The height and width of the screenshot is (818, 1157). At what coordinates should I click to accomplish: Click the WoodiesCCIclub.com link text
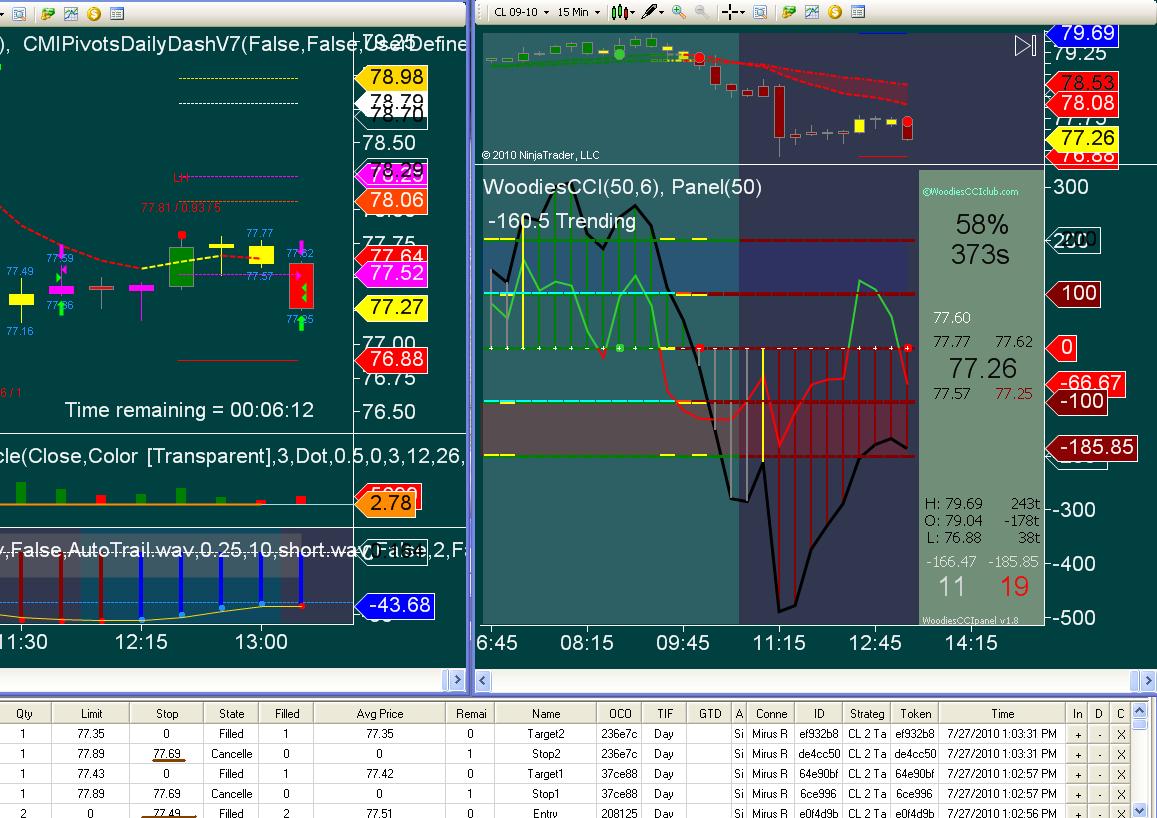970,192
